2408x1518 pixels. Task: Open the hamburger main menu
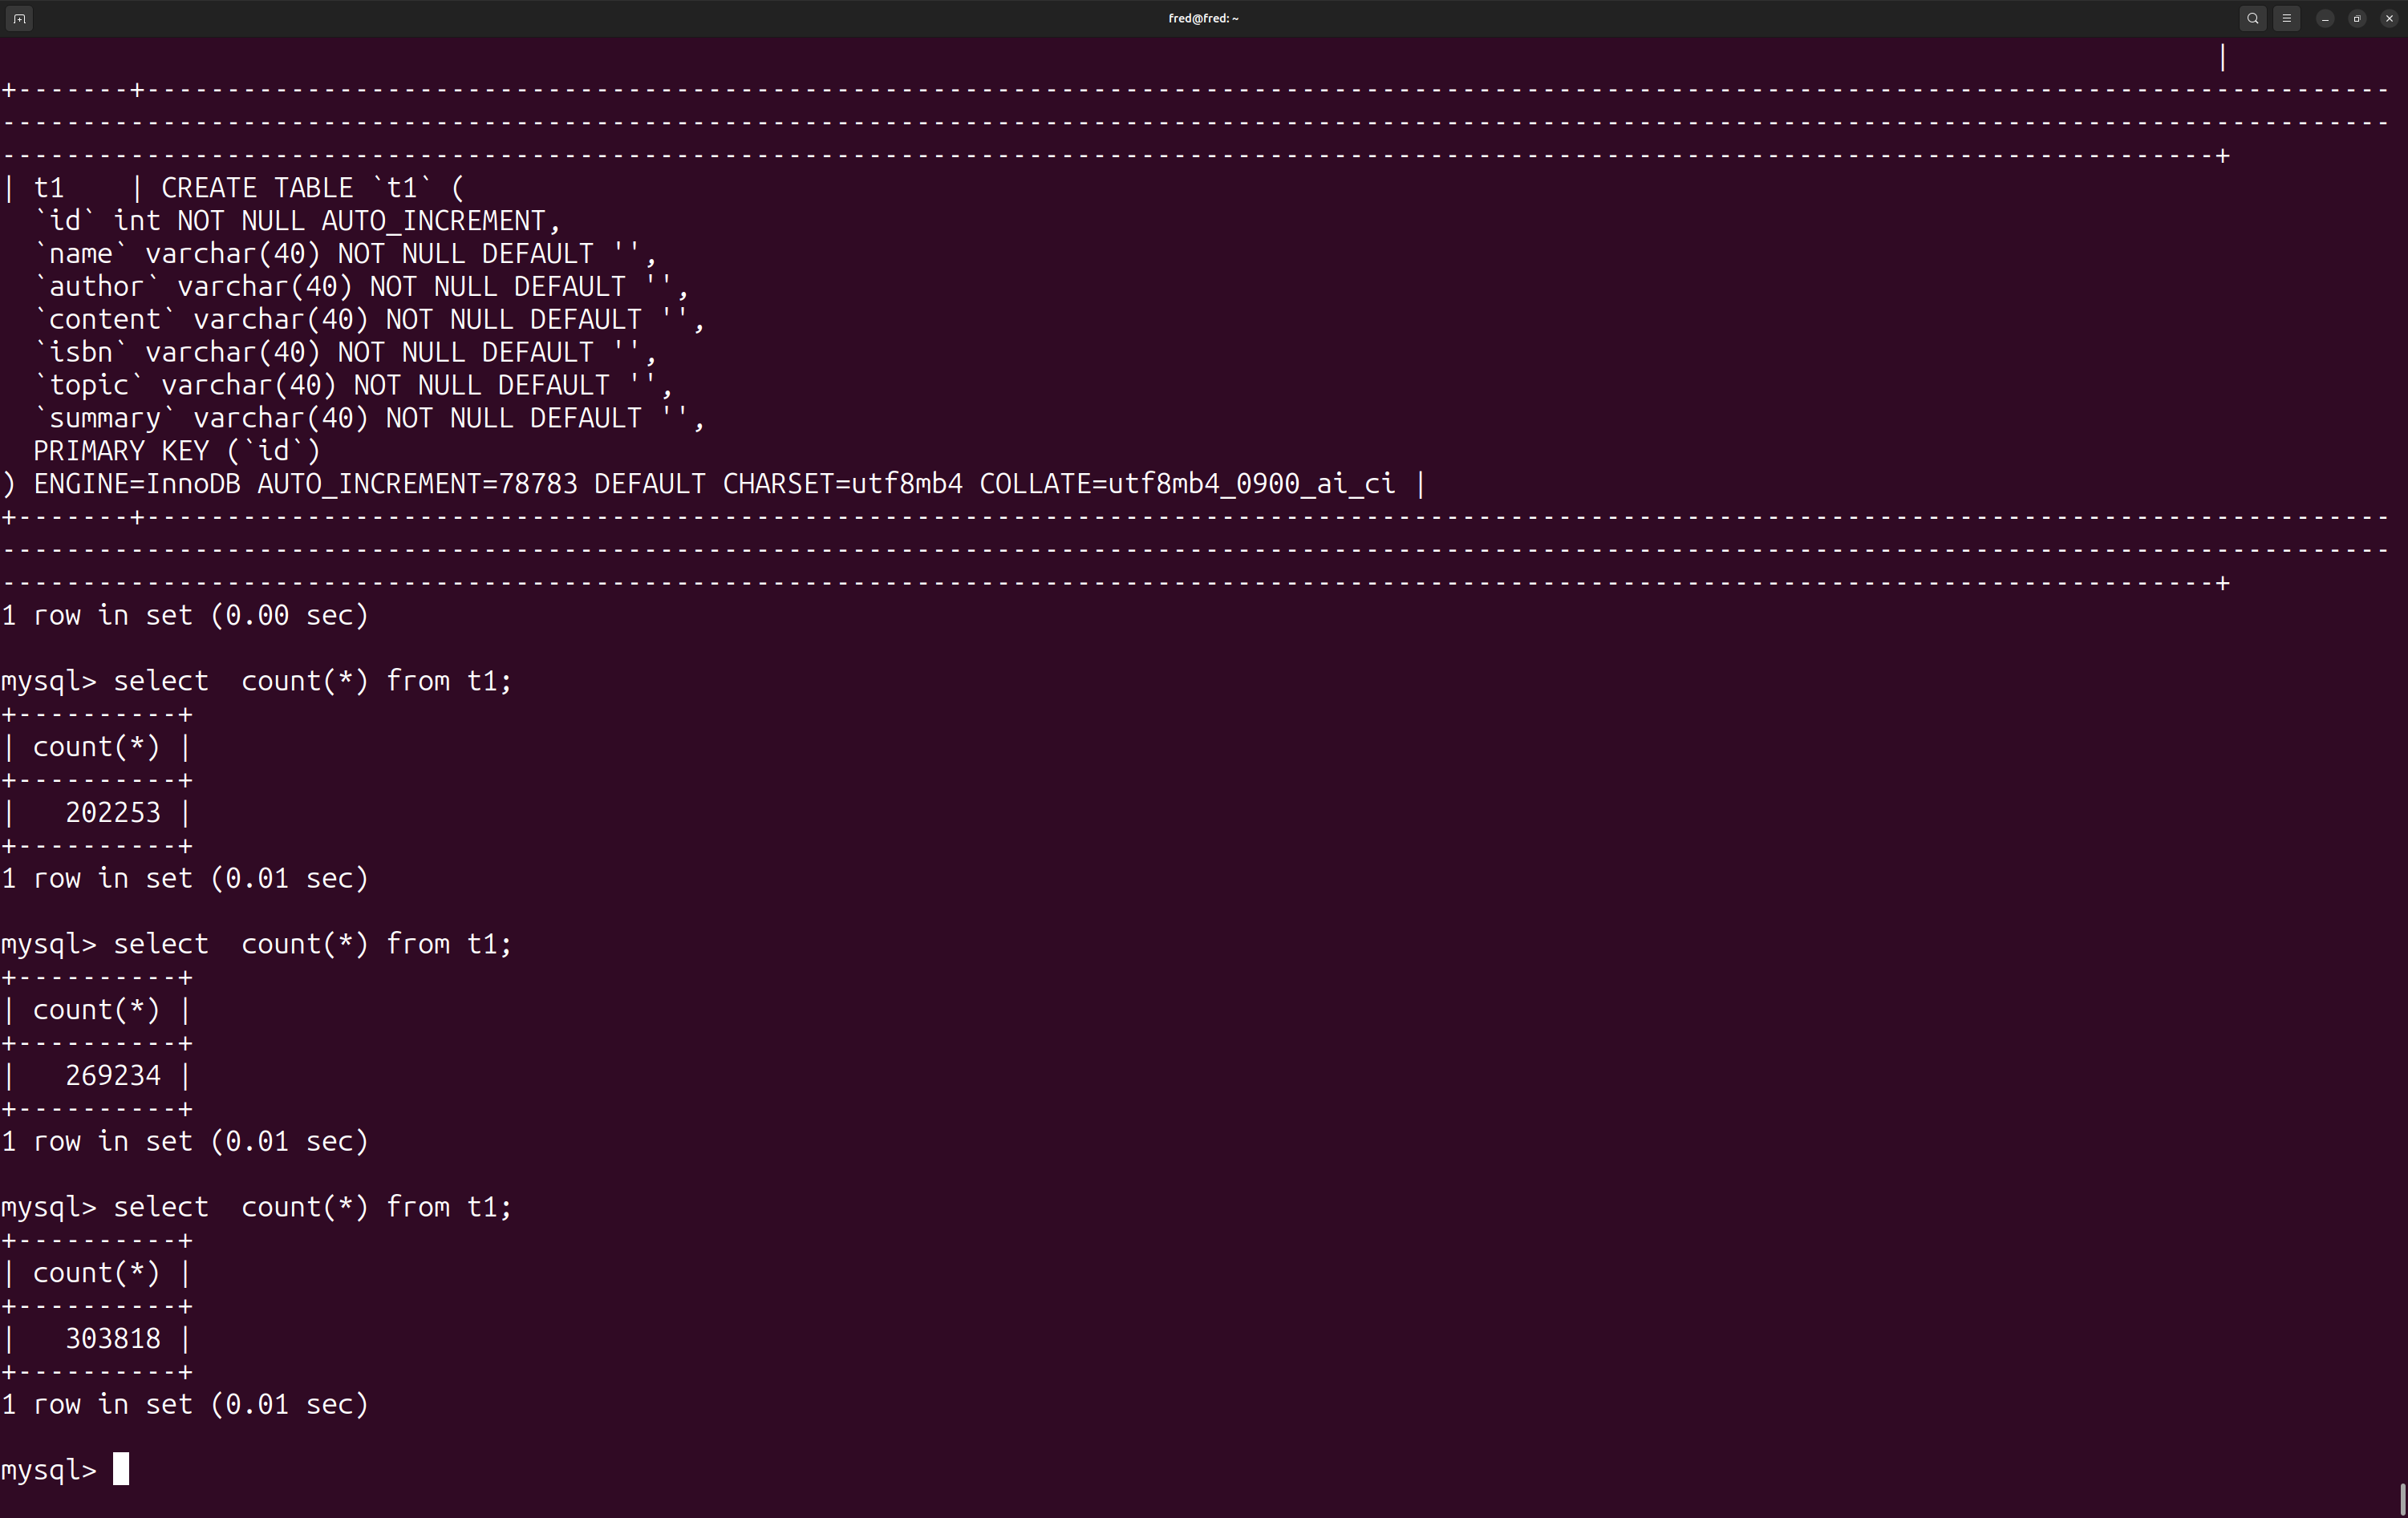tap(2286, 18)
